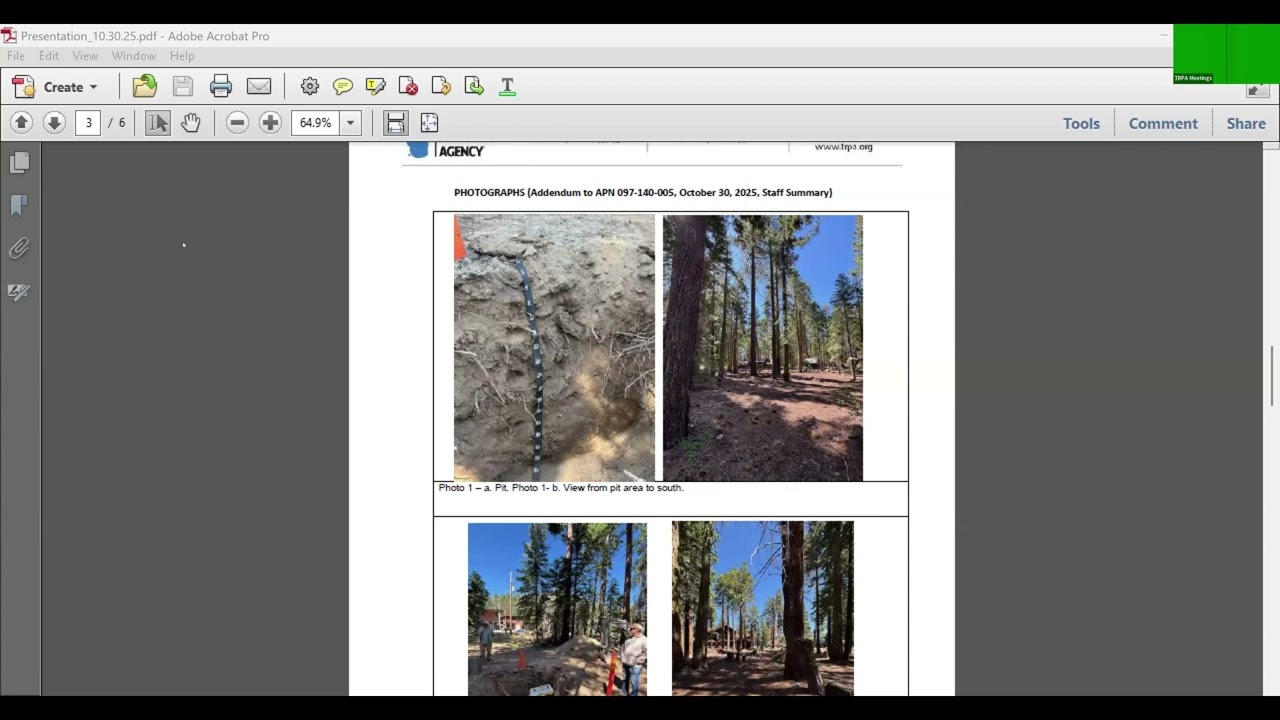Viewport: 1280px width, 720px height.
Task: Go to previous page with up arrow
Action: [x=21, y=123]
